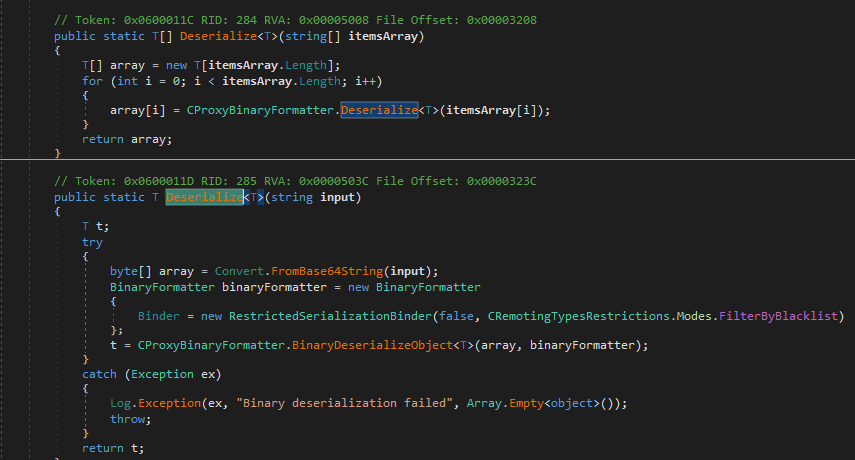Click the 'throw;' statement
This screenshot has height=460, width=855.
pyautogui.click(x=130, y=419)
